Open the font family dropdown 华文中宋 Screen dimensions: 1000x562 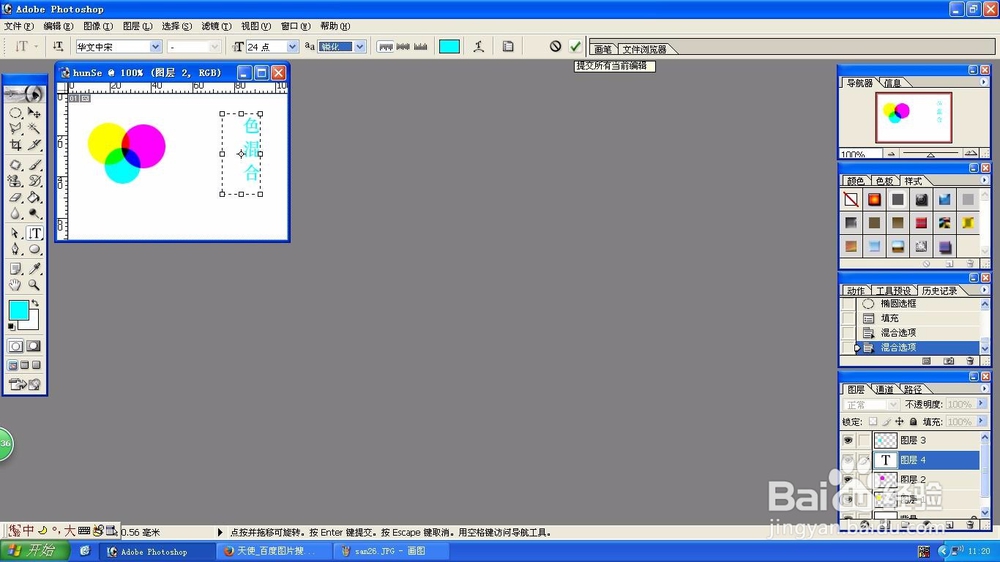click(155, 47)
